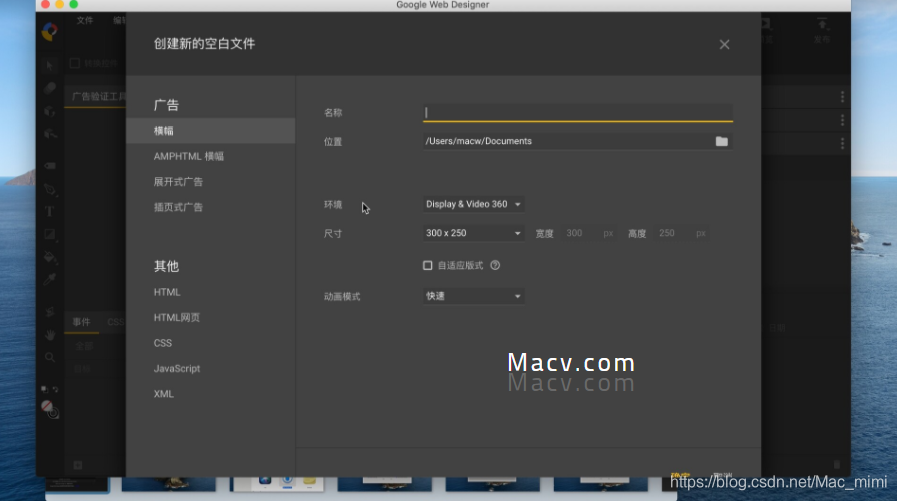Open three-dot menu of the second panel

click(x=842, y=120)
